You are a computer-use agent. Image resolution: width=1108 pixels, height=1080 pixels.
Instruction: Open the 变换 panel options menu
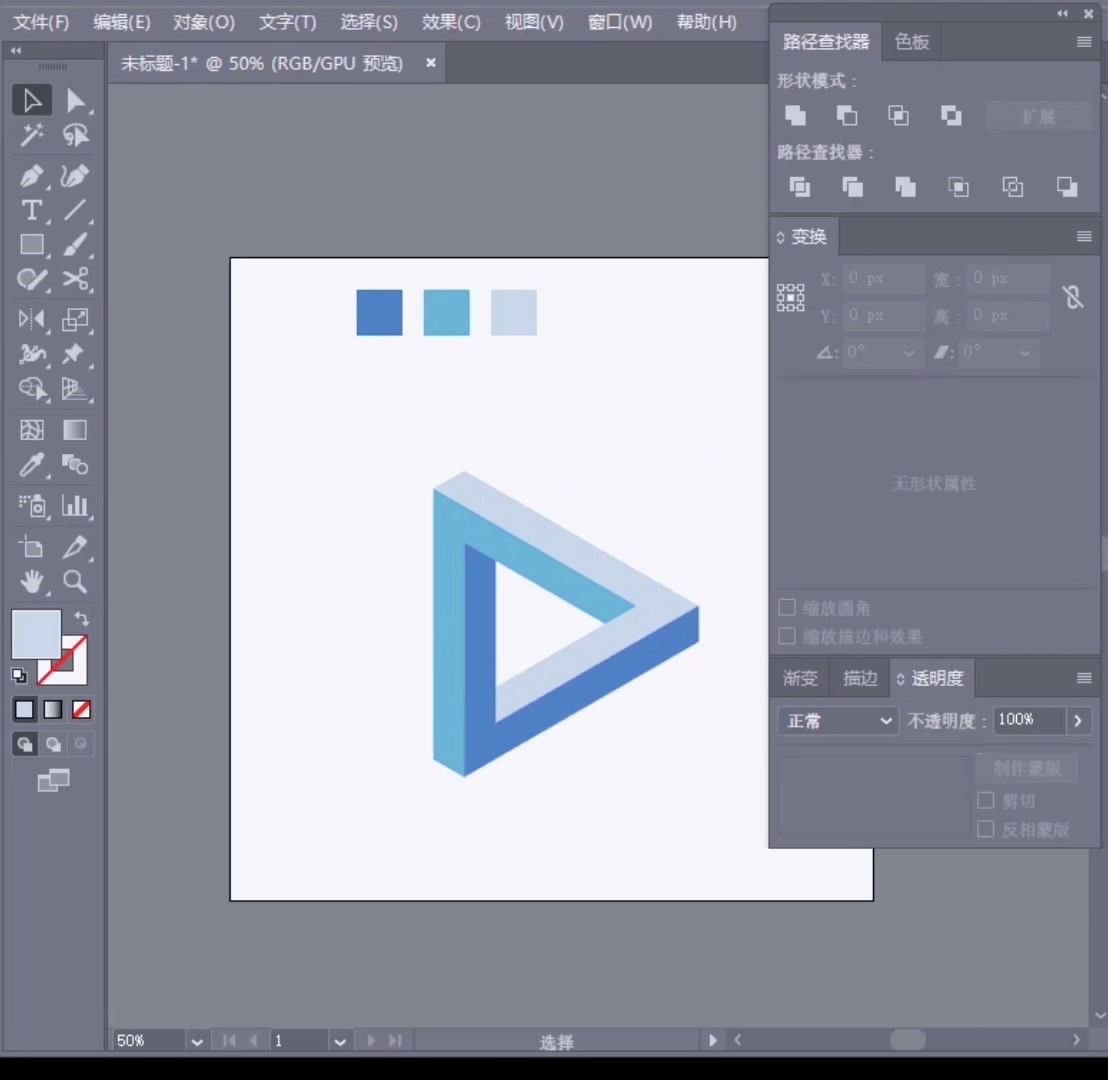[x=1084, y=236]
